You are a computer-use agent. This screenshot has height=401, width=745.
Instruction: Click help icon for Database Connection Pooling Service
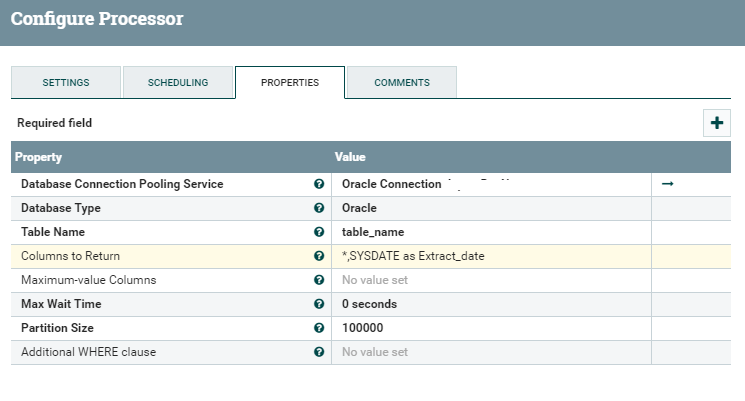(319, 184)
